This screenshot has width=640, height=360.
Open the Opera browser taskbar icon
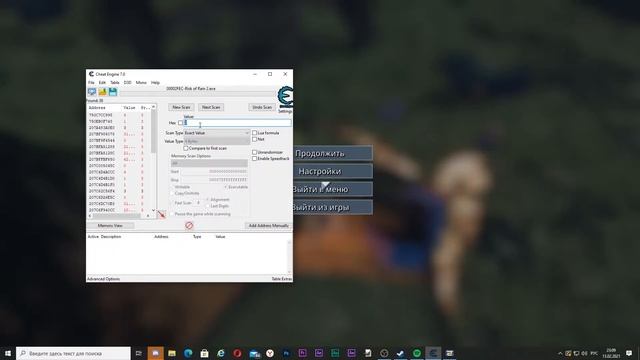click(237, 353)
